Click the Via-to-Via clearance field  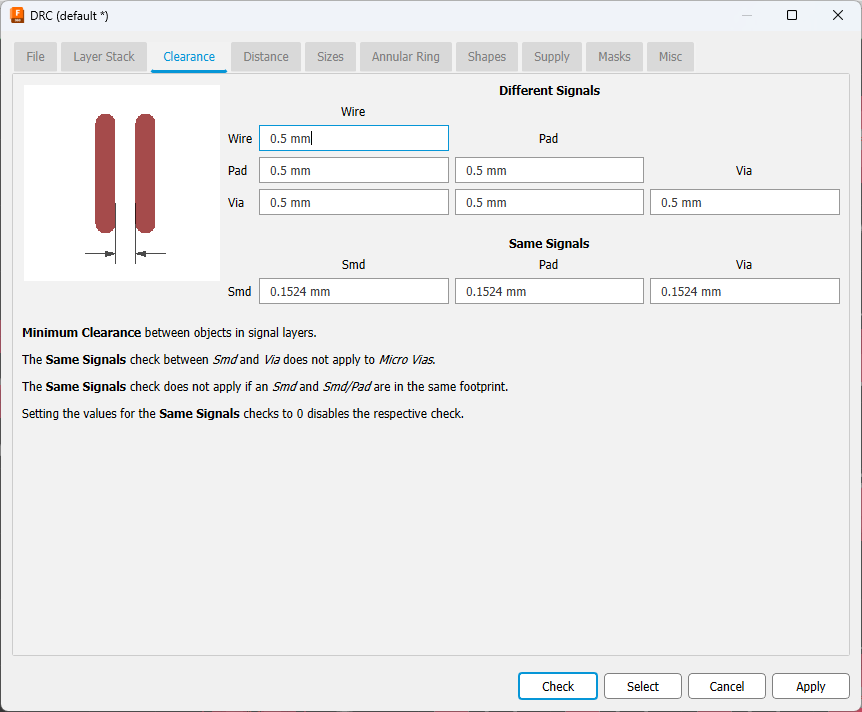point(744,203)
